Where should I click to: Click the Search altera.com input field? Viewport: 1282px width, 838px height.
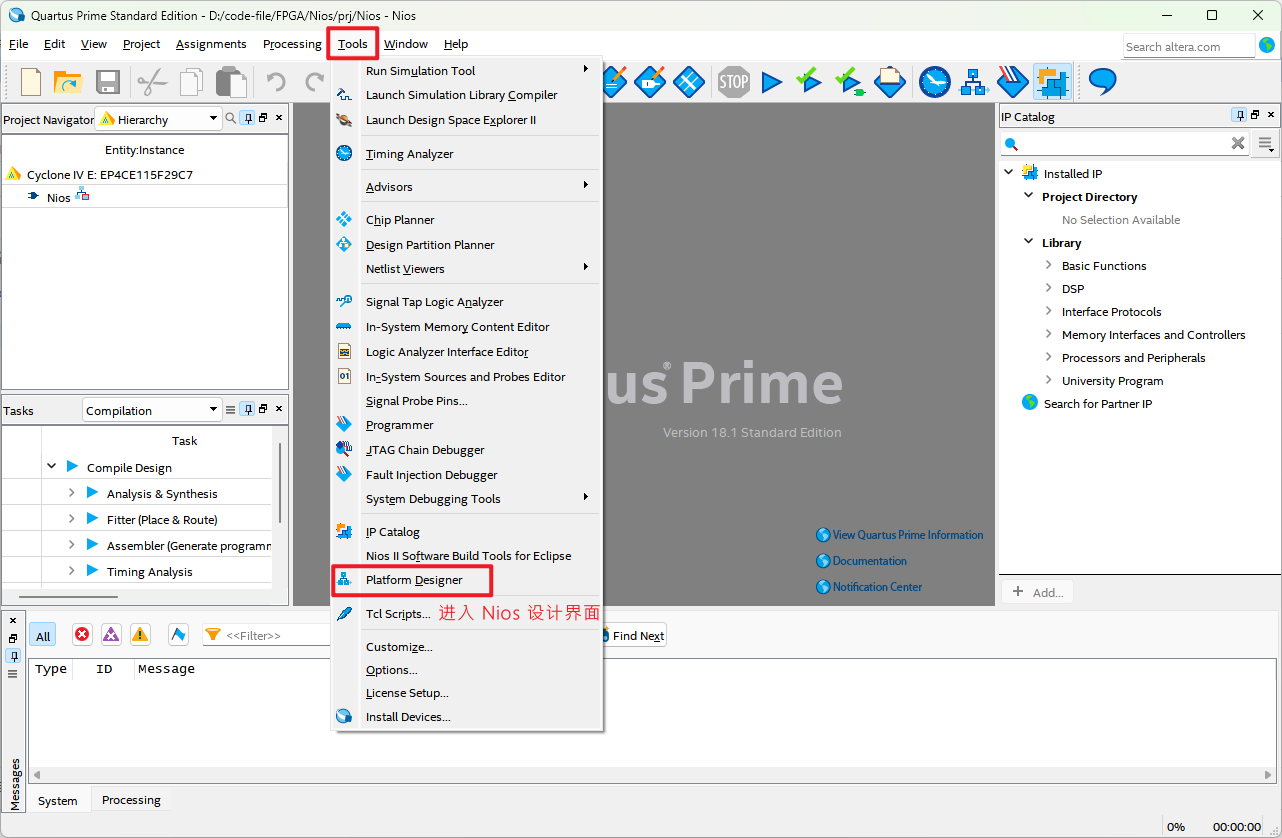(x=1188, y=46)
